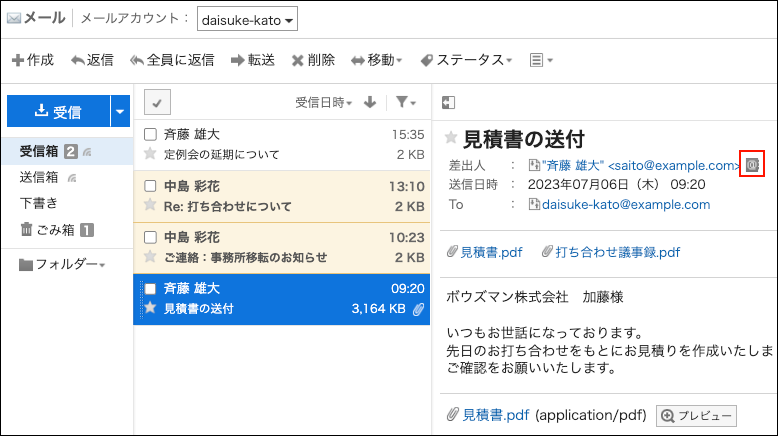Open the 移動 move dropdown
The image size is (778, 436).
tap(377, 60)
